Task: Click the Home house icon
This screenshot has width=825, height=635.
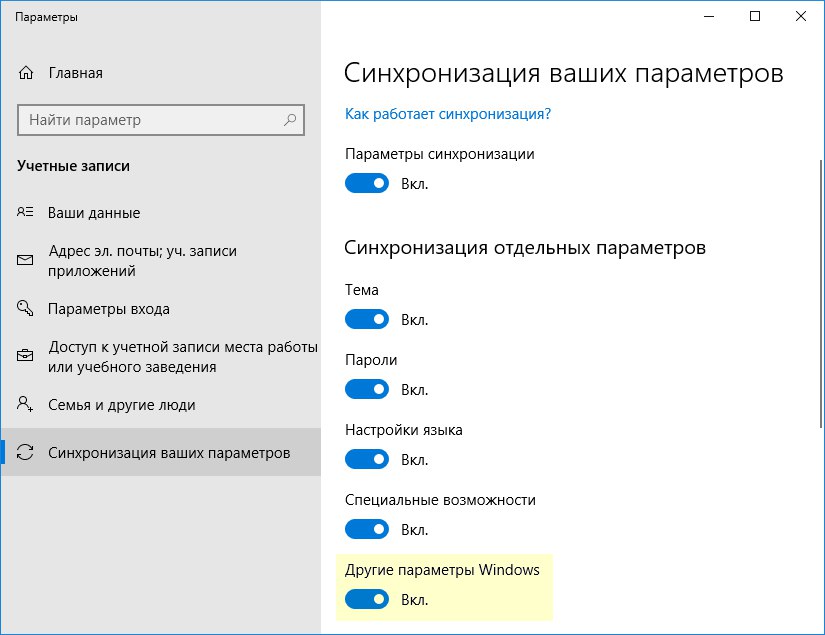Action: (x=26, y=73)
